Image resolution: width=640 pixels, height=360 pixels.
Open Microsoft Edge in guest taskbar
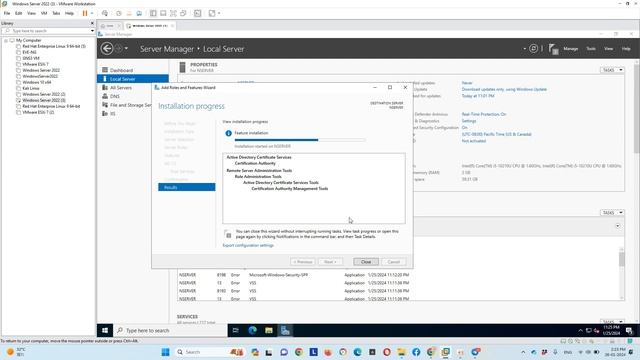pyautogui.click(x=253, y=330)
